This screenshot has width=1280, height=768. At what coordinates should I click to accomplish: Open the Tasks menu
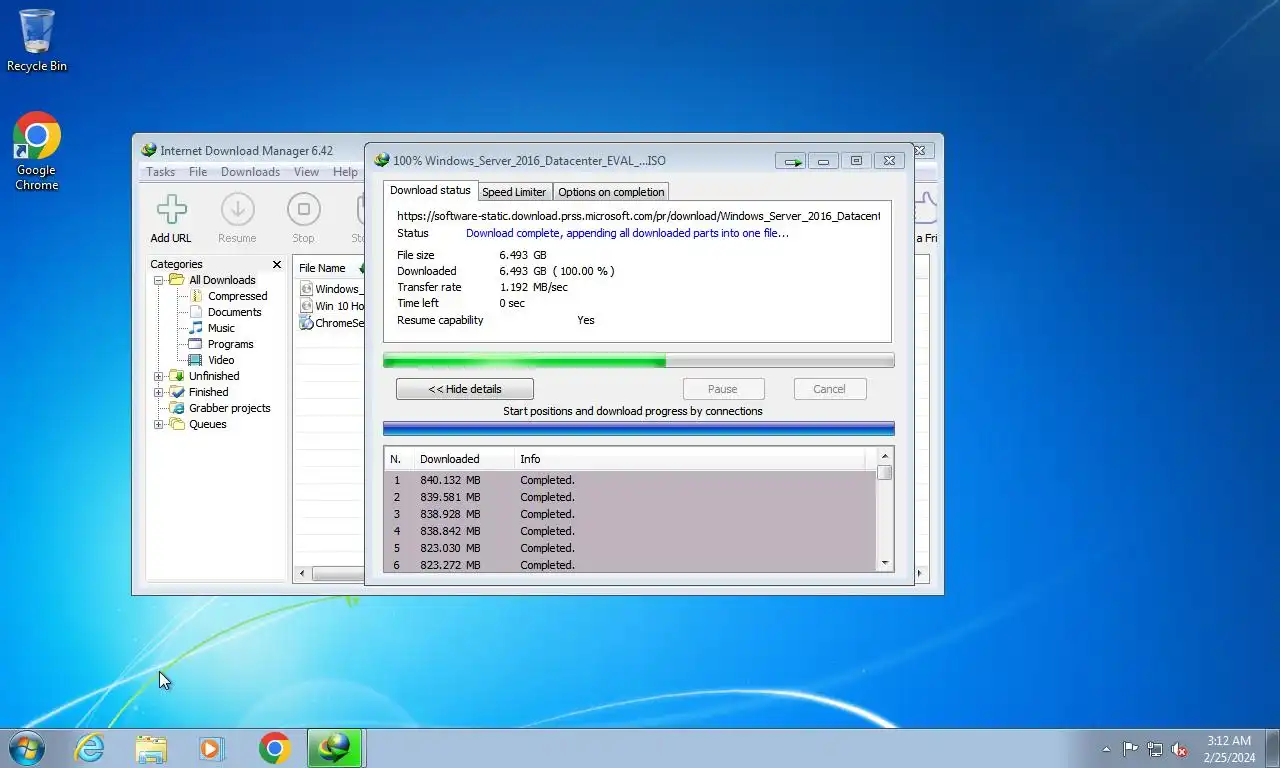point(160,172)
